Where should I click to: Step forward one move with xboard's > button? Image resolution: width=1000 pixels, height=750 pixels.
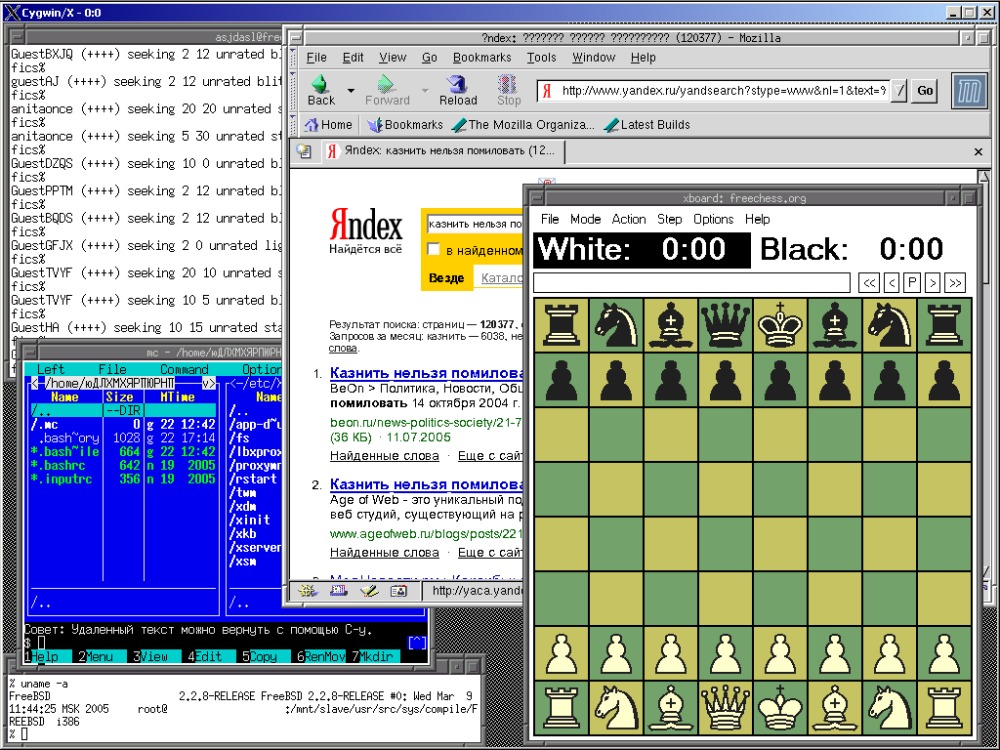(933, 283)
